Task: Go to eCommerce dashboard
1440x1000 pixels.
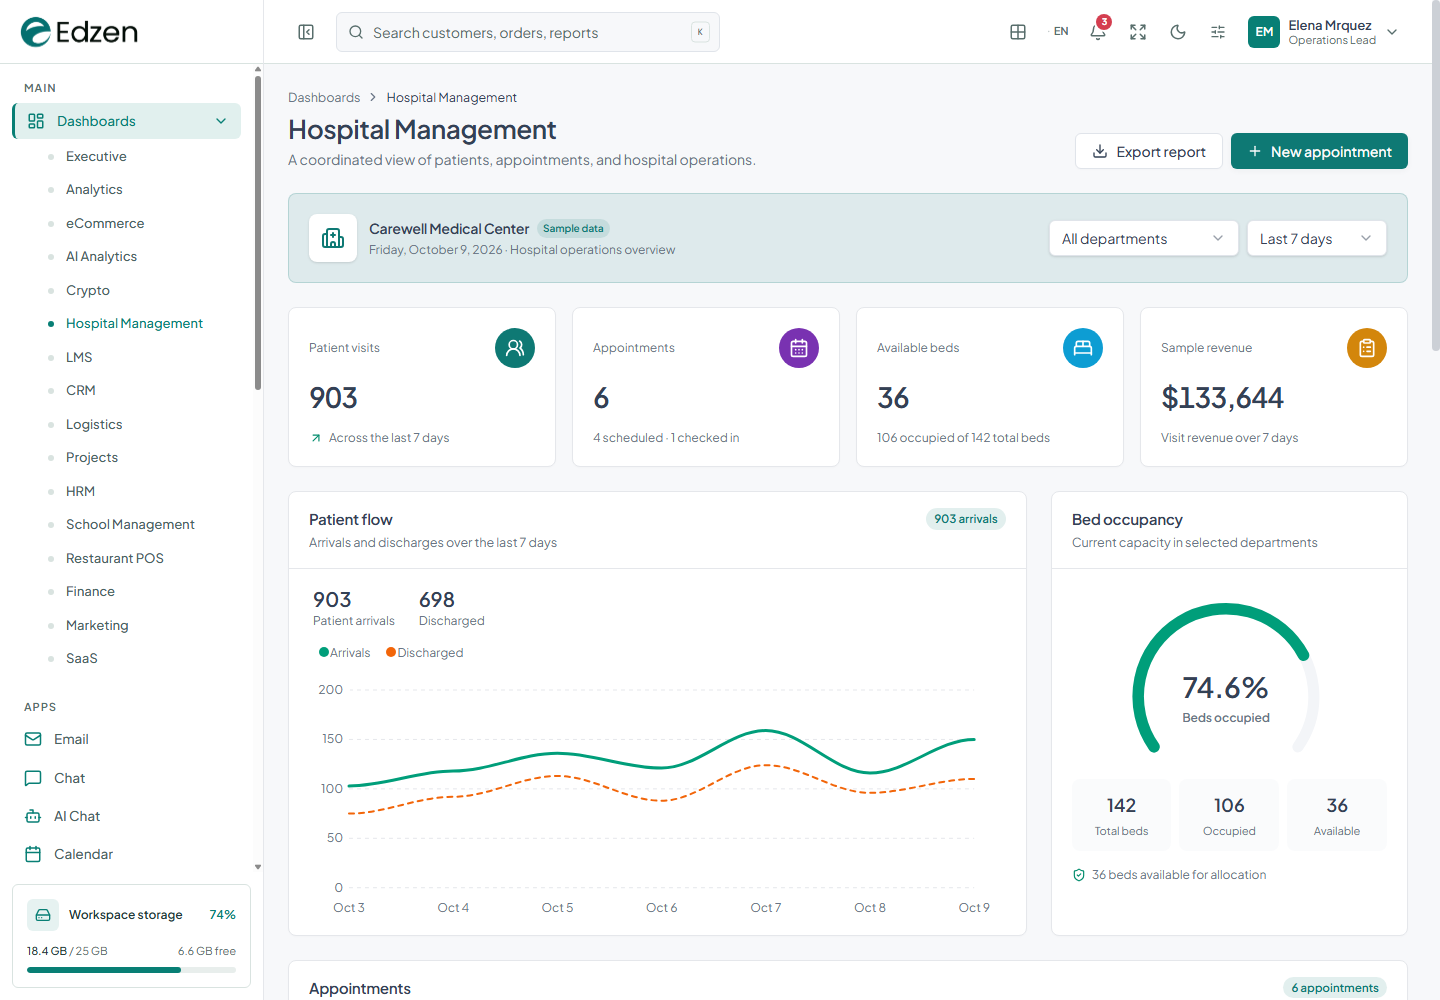Action: coord(105,223)
